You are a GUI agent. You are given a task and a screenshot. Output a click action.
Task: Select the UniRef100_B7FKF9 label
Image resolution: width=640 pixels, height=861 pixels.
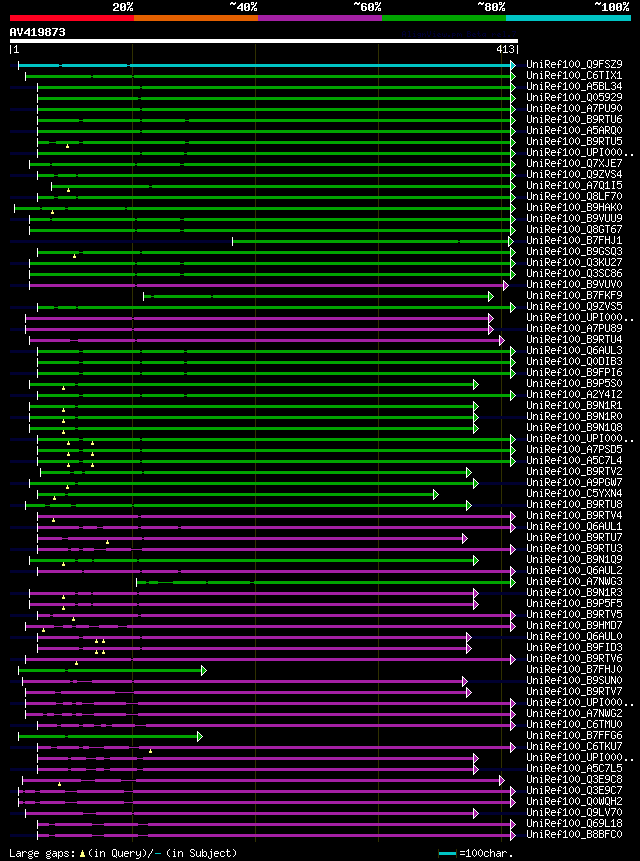[x=574, y=295]
